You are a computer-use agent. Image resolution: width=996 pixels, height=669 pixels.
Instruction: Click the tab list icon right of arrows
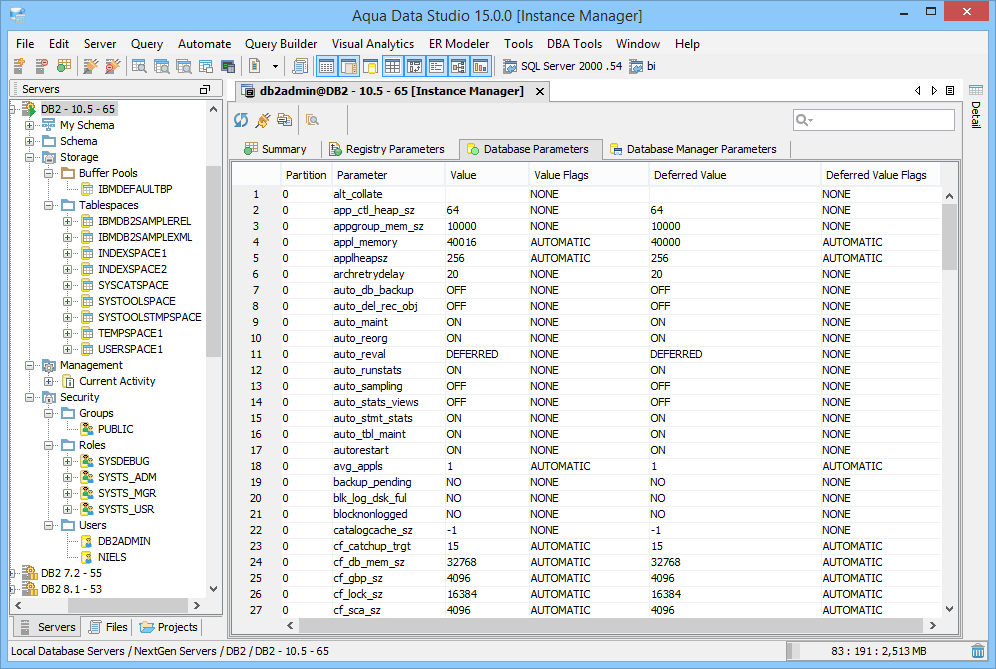click(x=950, y=91)
